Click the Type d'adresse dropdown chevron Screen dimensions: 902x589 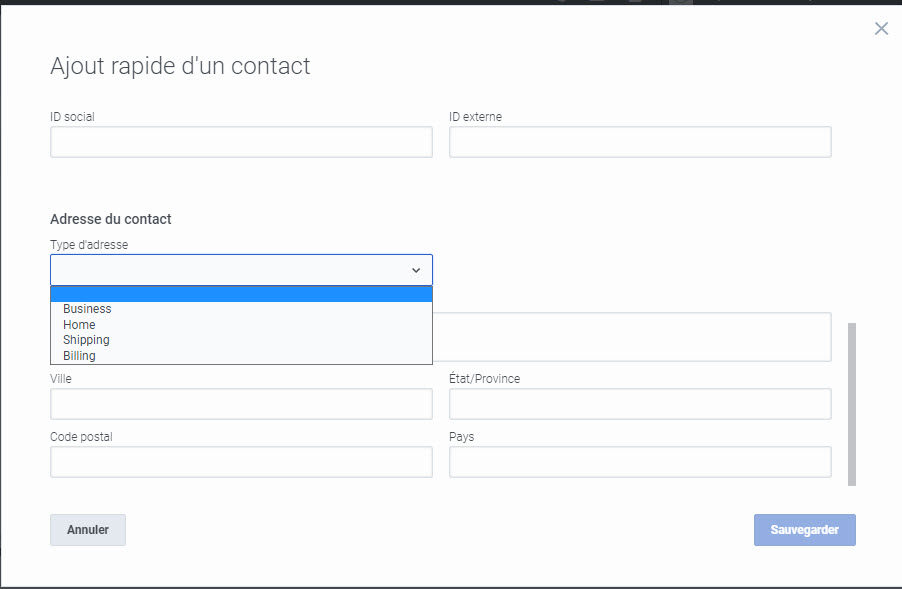coord(416,270)
